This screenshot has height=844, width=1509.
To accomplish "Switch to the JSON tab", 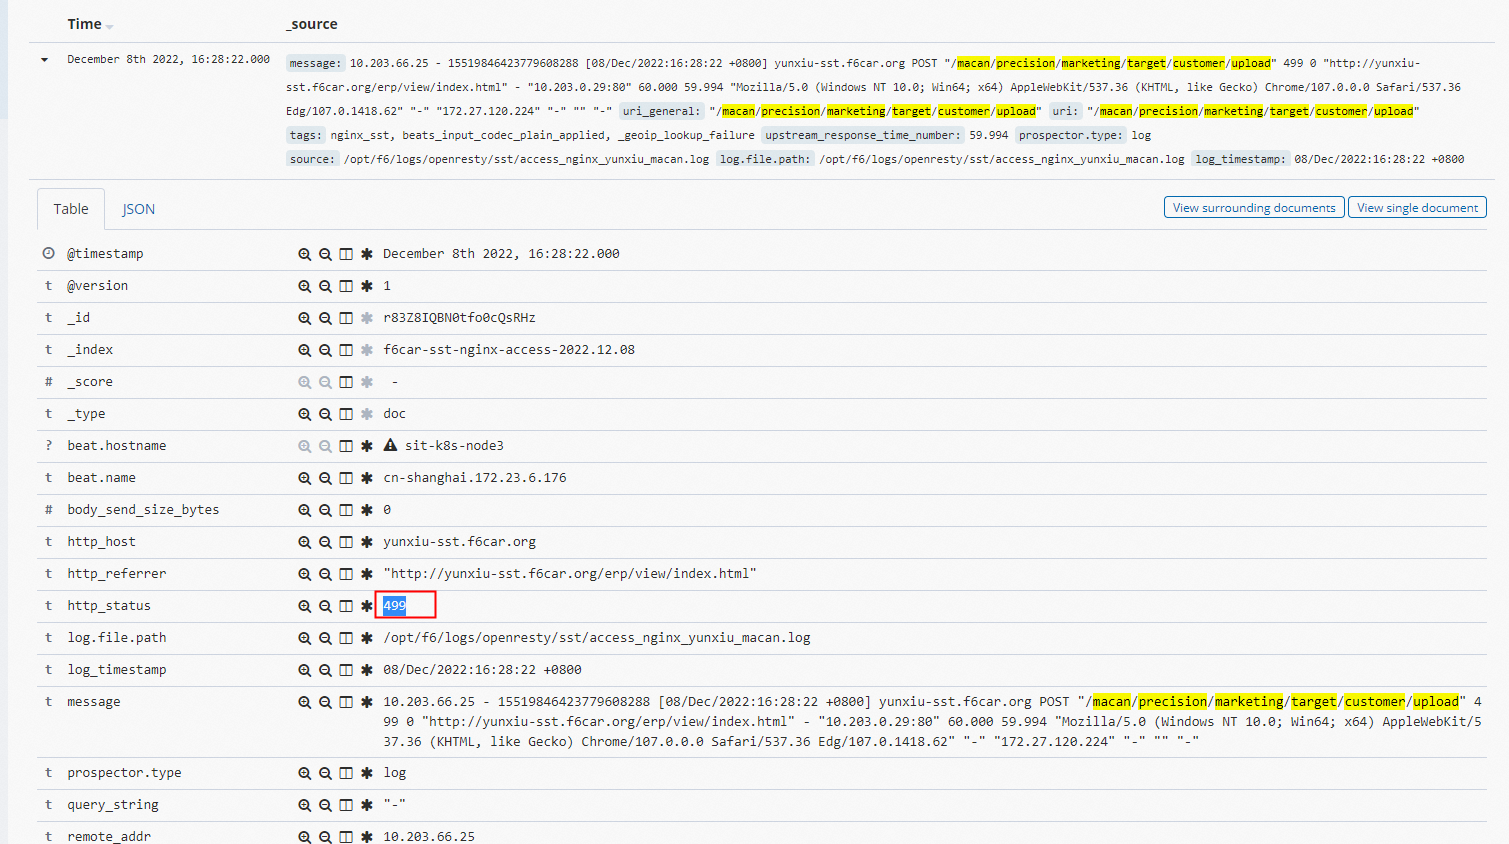I will [138, 209].
